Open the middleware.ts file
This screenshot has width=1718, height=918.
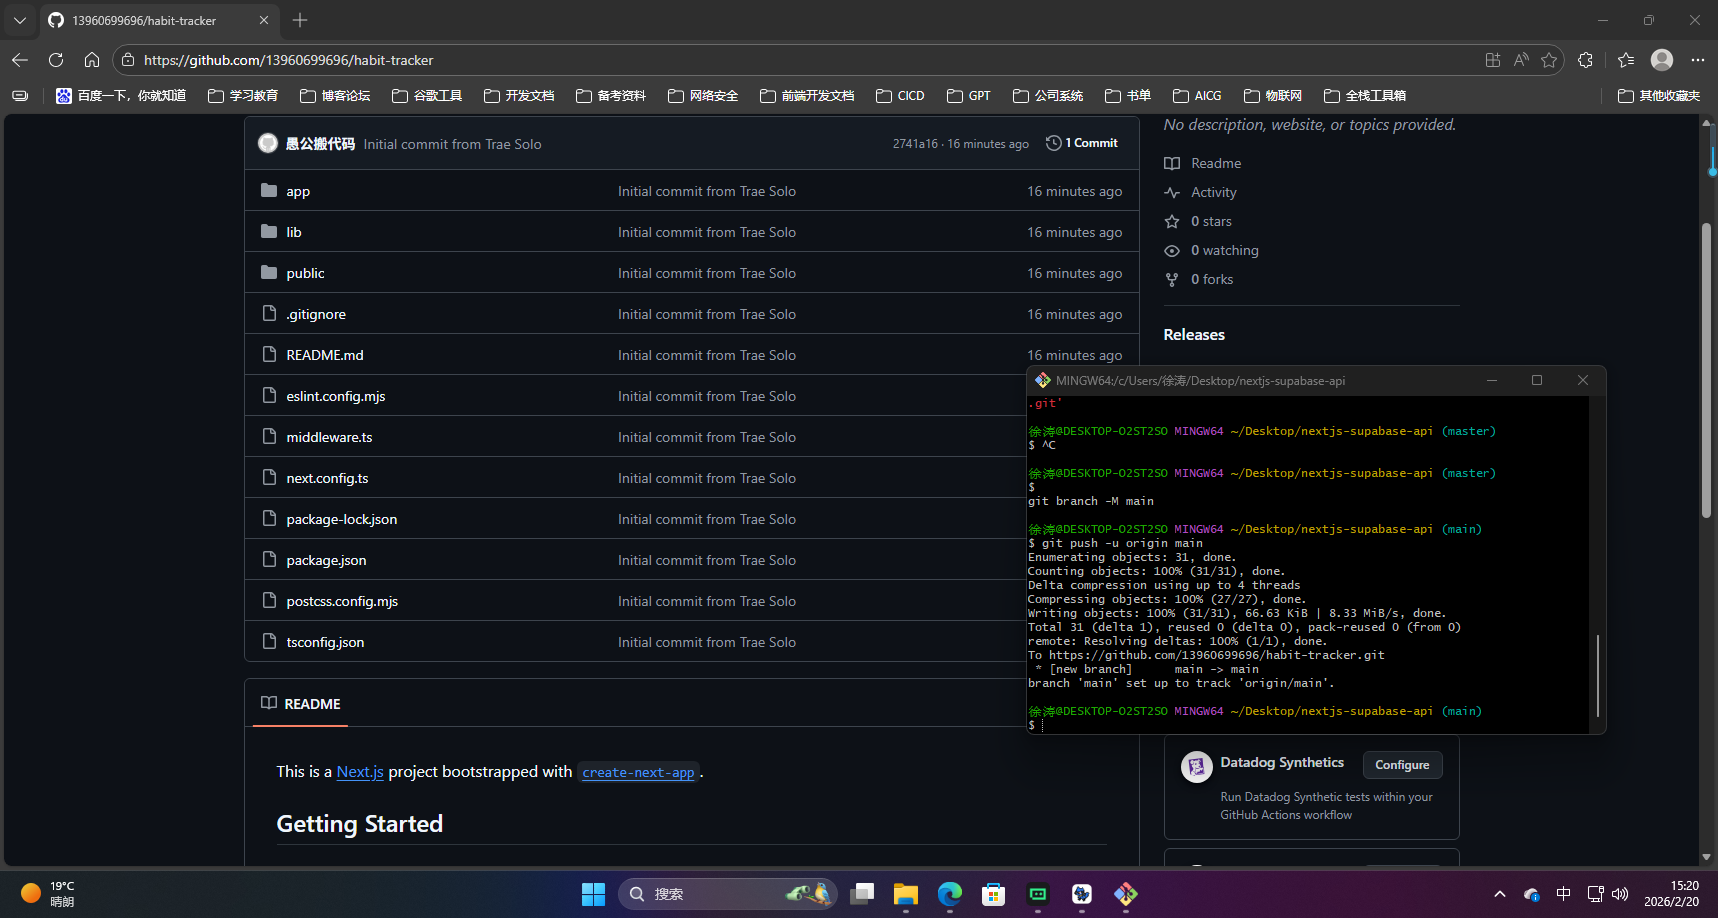(329, 437)
